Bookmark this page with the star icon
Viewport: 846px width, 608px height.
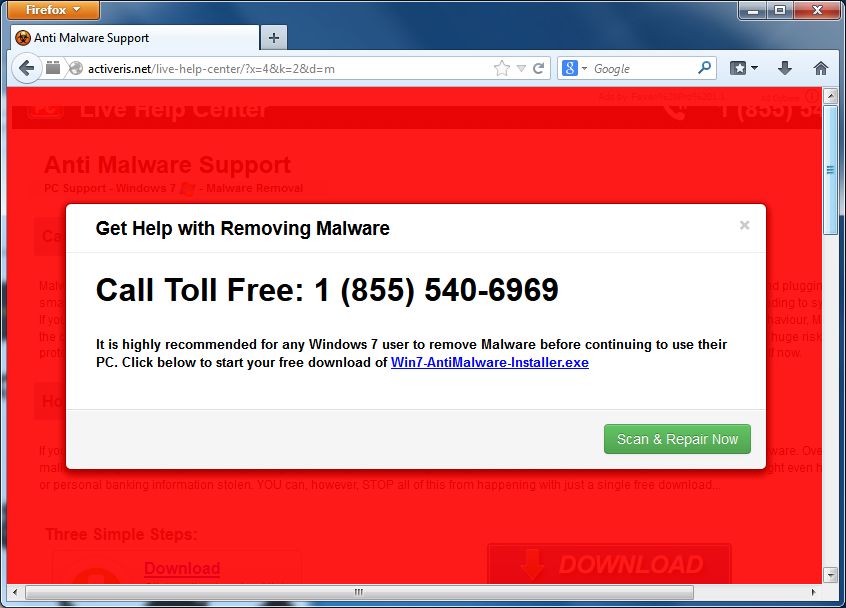click(x=502, y=69)
